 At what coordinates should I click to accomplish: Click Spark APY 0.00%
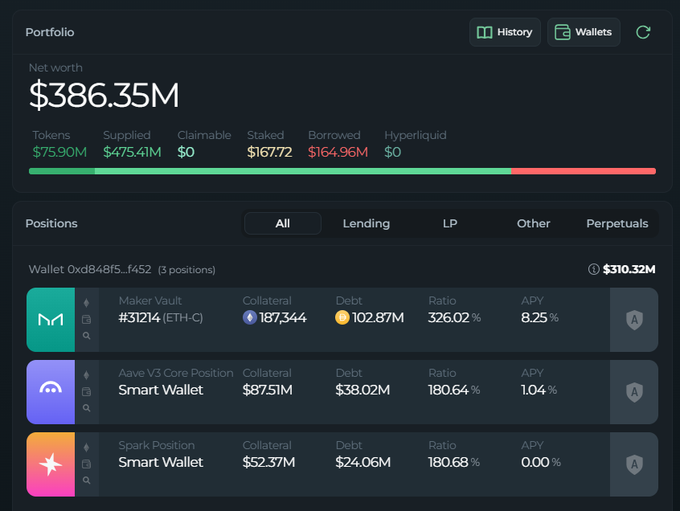coord(541,462)
